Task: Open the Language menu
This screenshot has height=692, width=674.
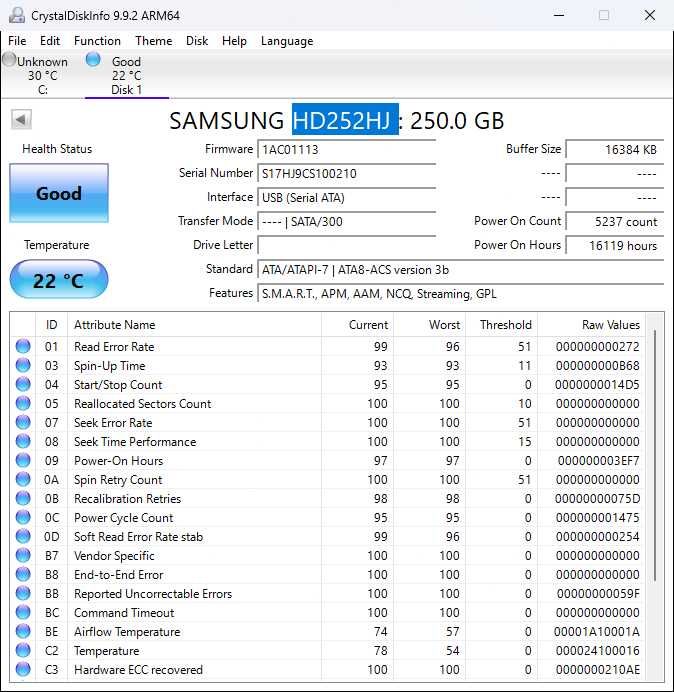Action: [287, 41]
